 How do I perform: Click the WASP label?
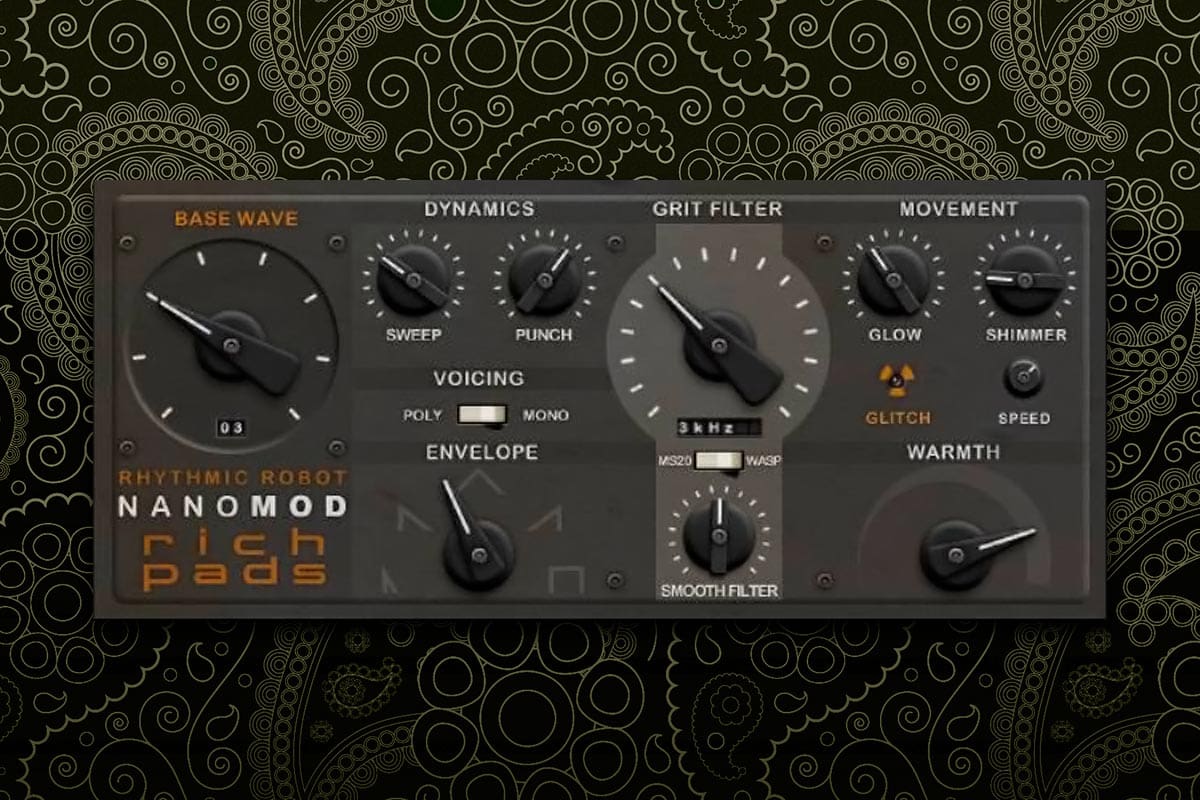click(763, 460)
